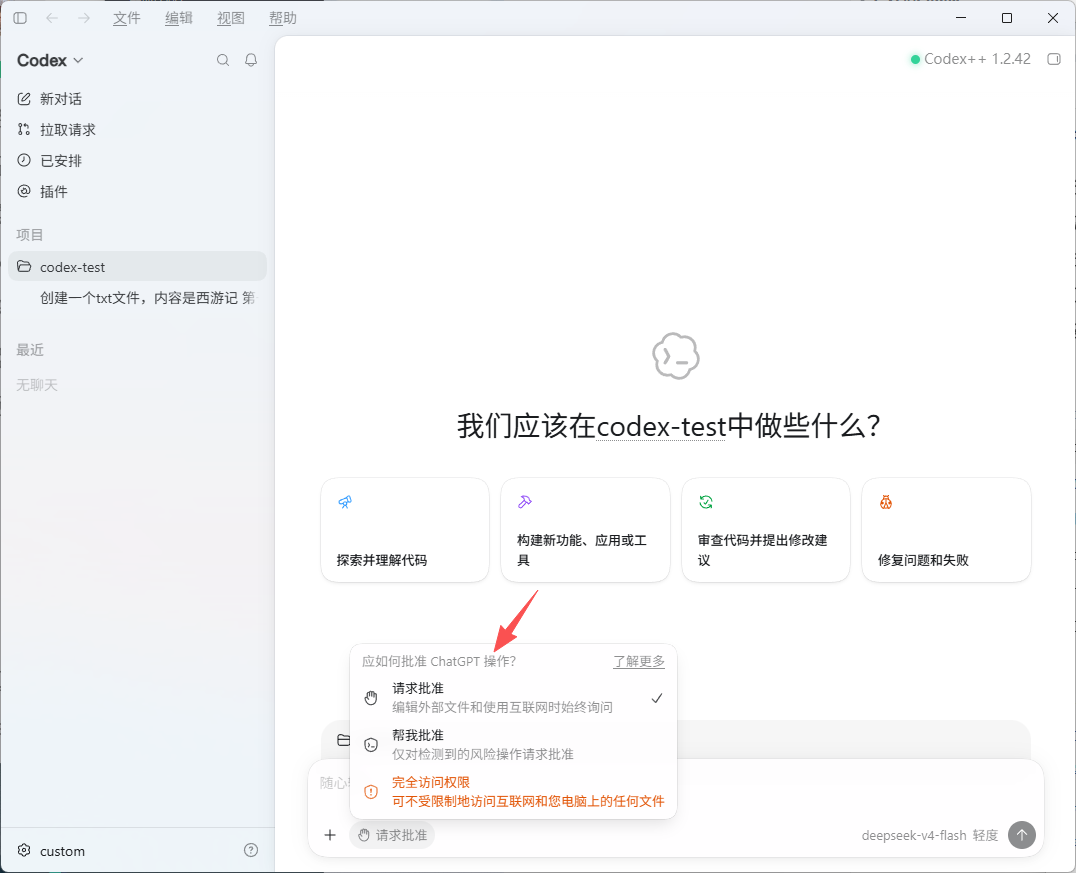Click the help question mark icon

251,850
